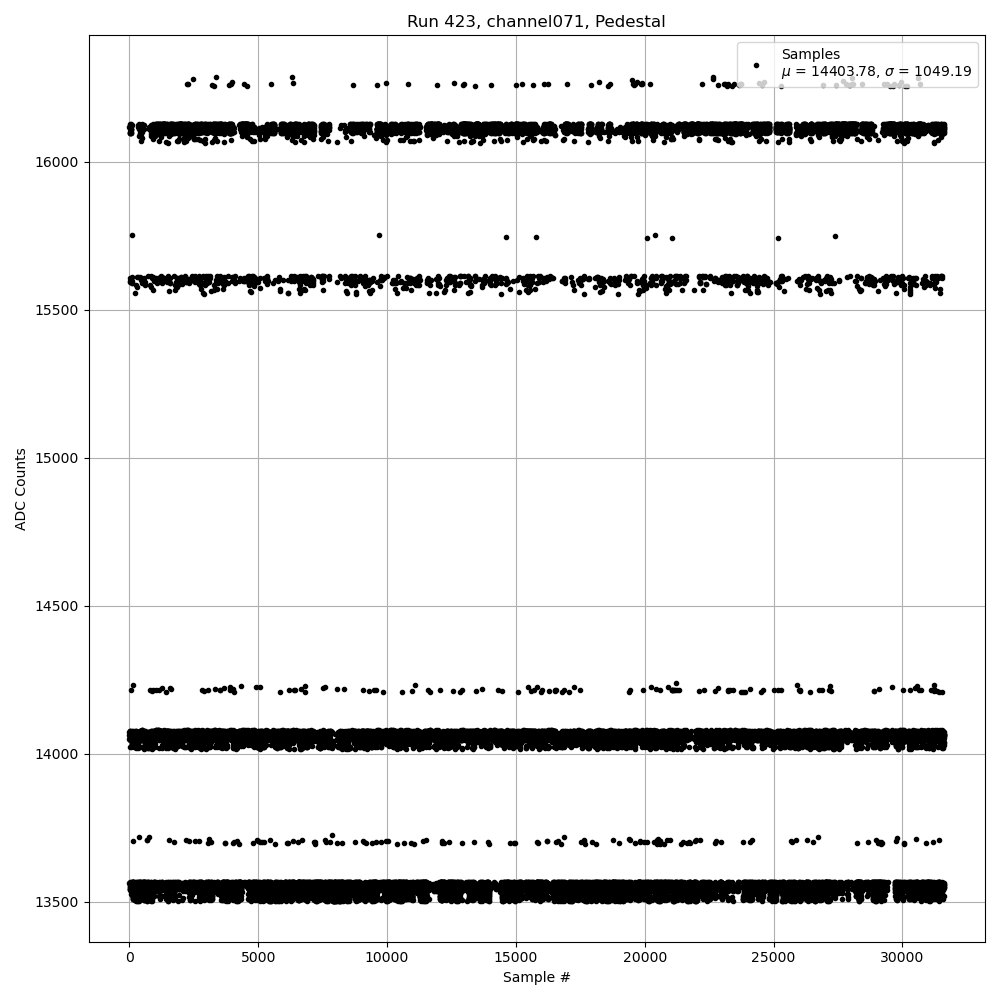The width and height of the screenshot is (1000, 1000).
Task: Click the 13500 y-axis tick label
Action: coord(59,902)
